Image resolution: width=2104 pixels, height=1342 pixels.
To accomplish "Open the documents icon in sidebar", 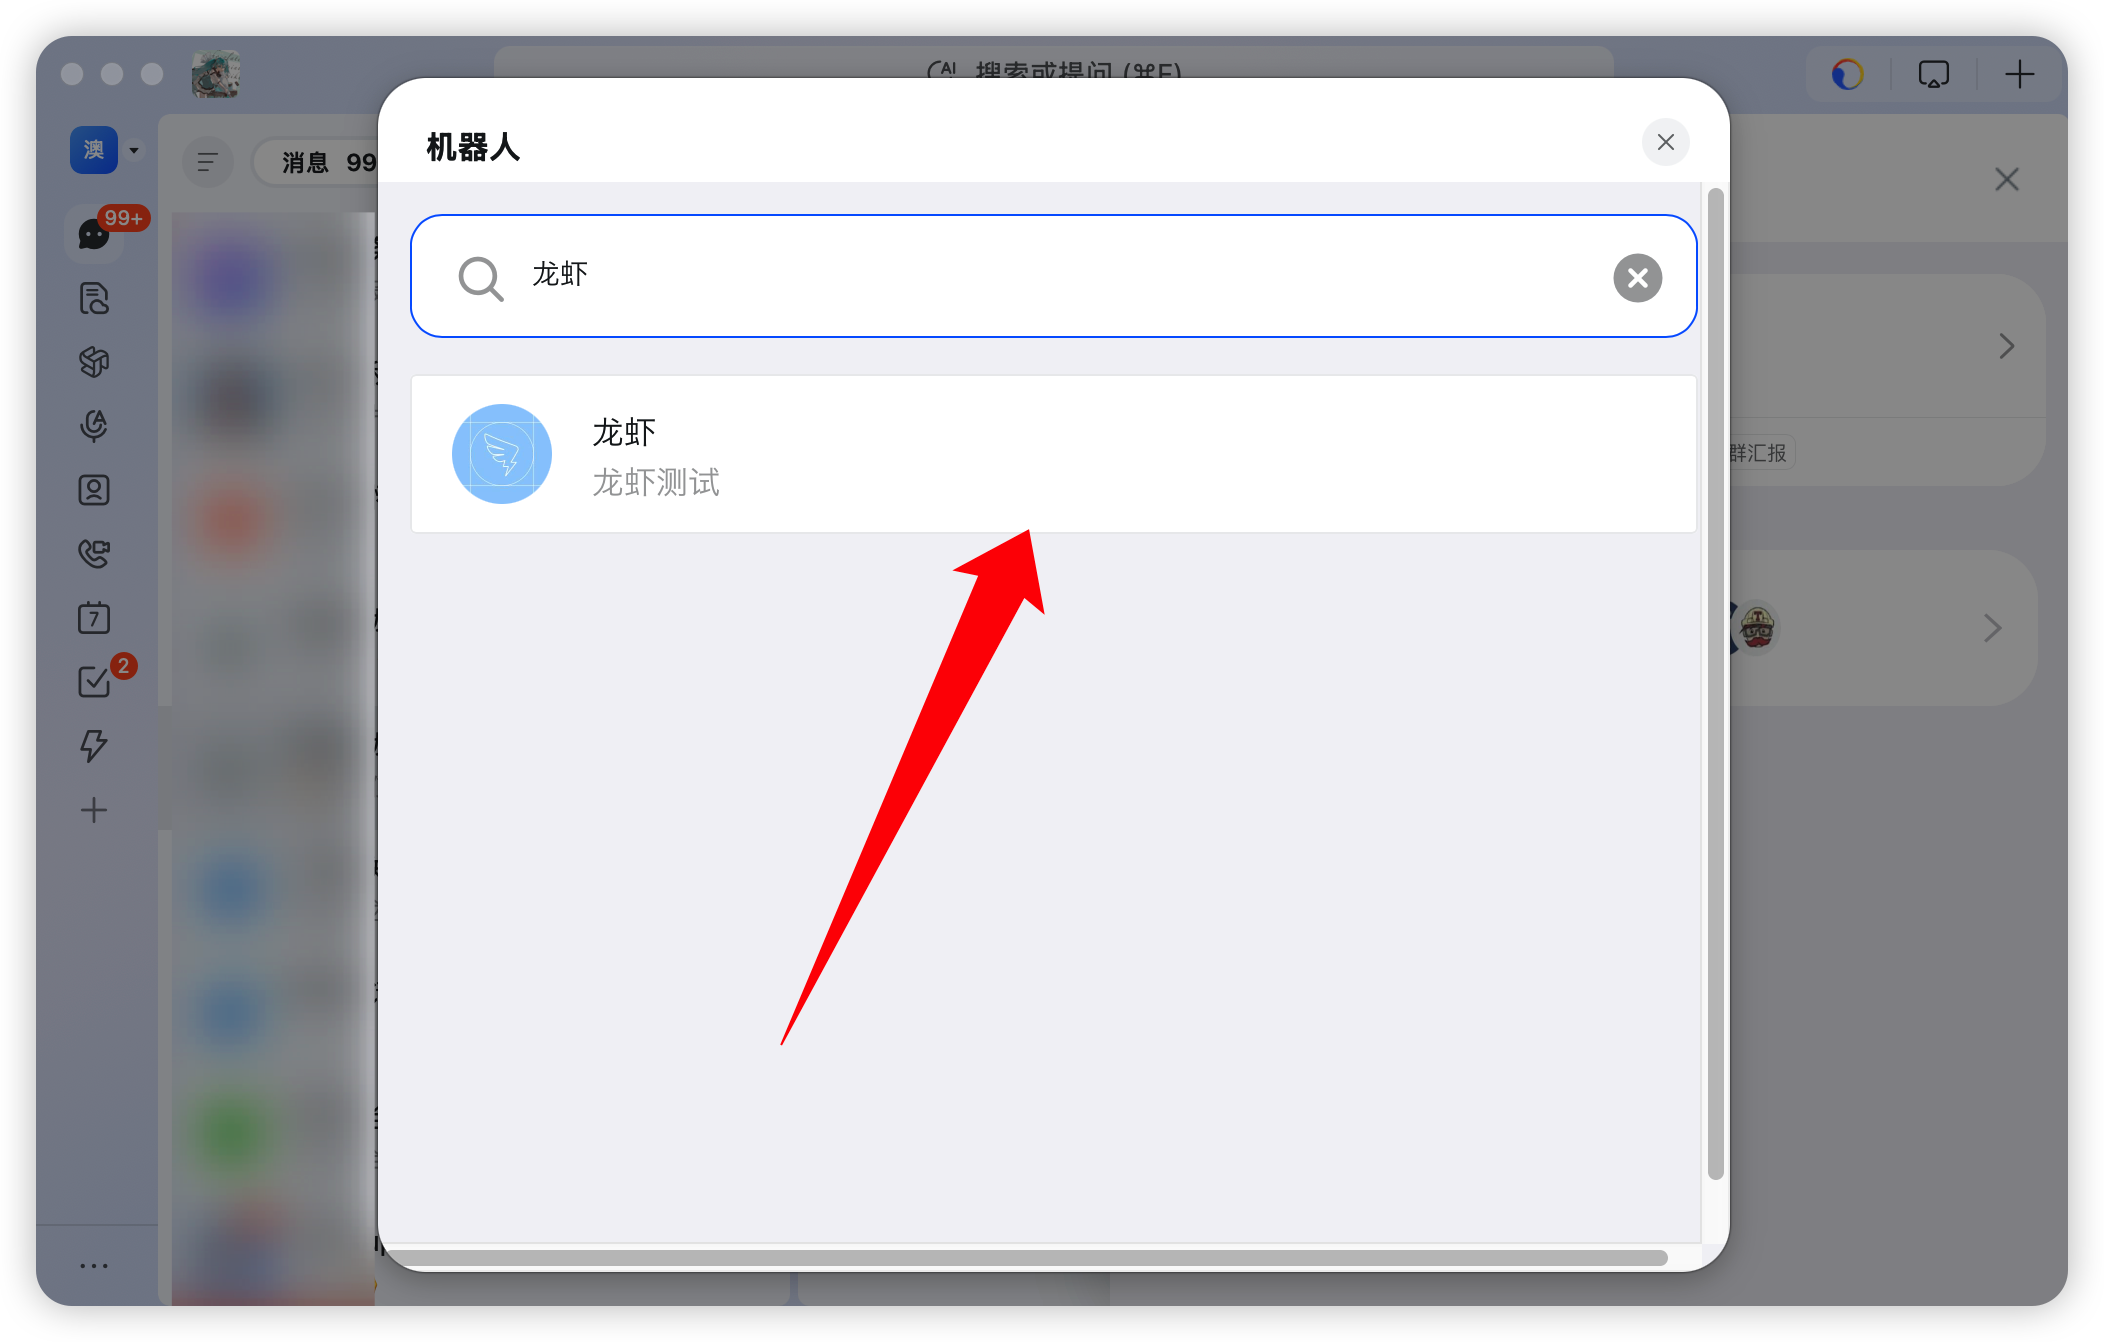I will coord(94,298).
